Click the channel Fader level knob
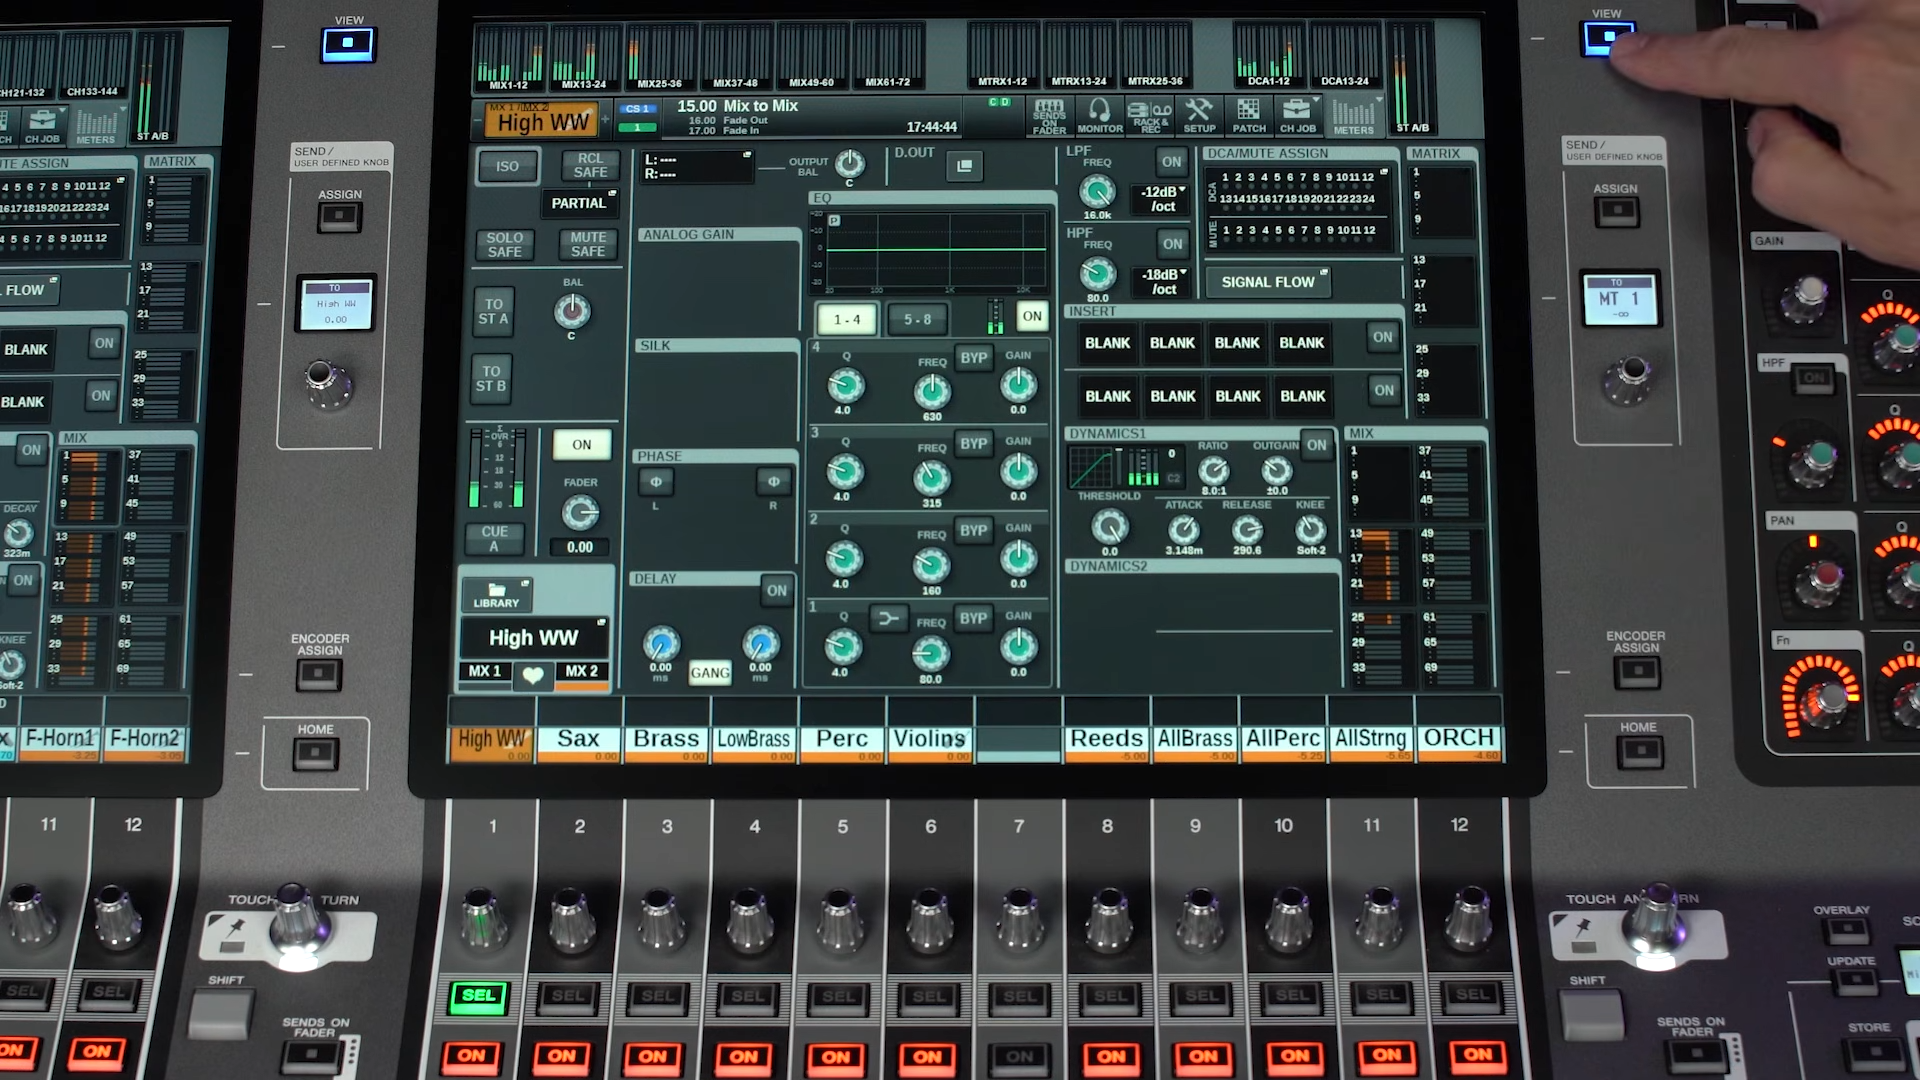 click(580, 513)
